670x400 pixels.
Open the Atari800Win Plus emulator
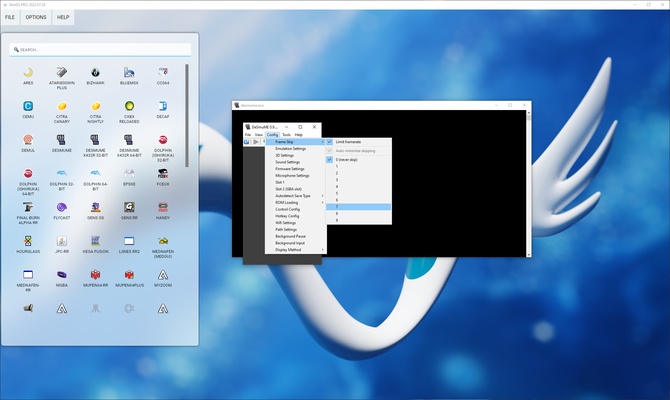click(62, 72)
